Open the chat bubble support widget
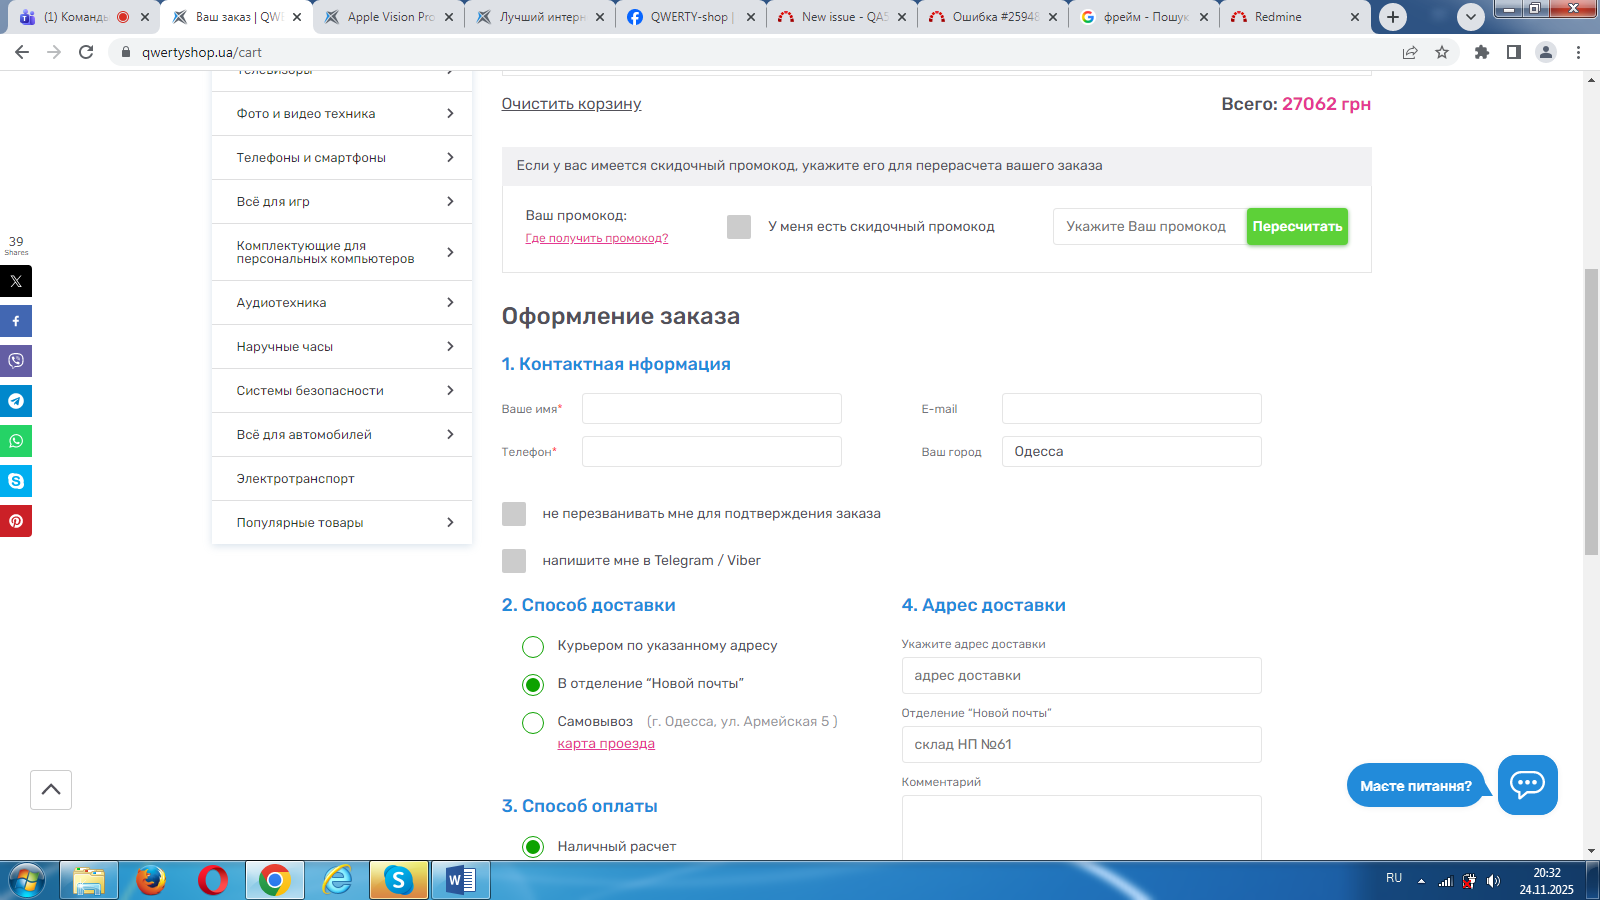This screenshot has width=1600, height=900. 1527,785
